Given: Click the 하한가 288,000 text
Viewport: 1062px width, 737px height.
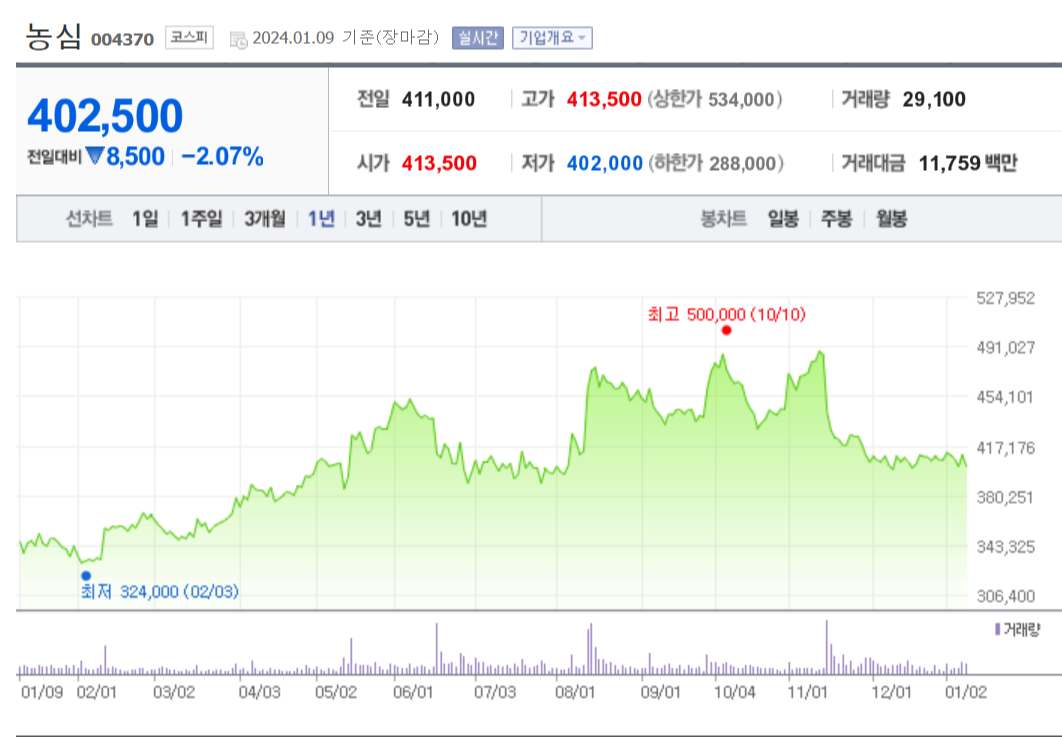Looking at the screenshot, I should (716, 163).
